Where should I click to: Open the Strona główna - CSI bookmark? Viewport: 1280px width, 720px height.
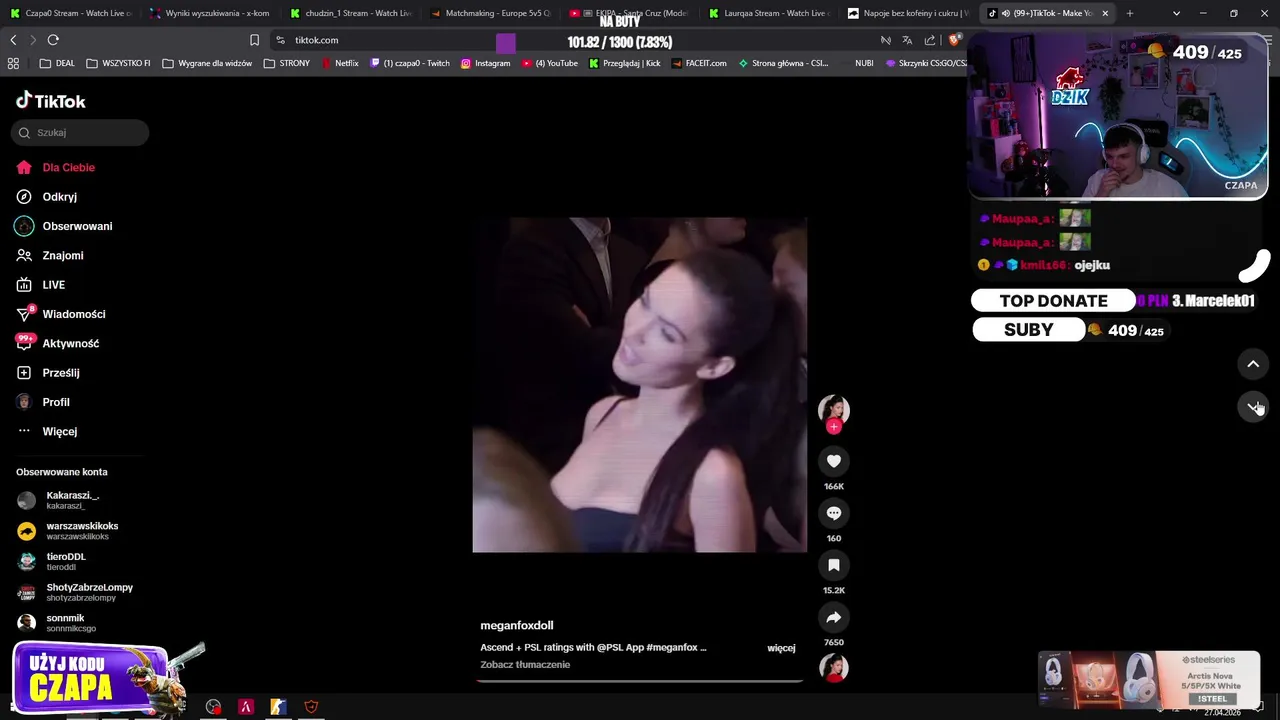783,63
